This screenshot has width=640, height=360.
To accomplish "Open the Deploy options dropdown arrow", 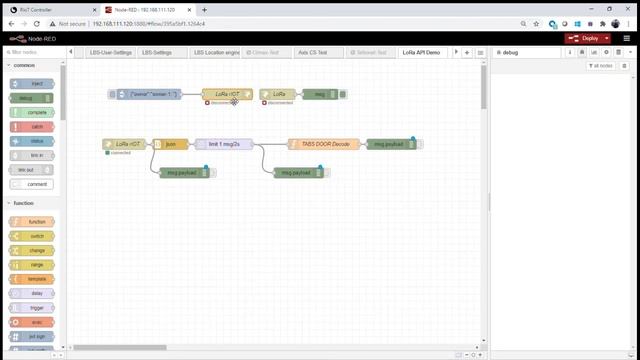I will pyautogui.click(x=607, y=38).
